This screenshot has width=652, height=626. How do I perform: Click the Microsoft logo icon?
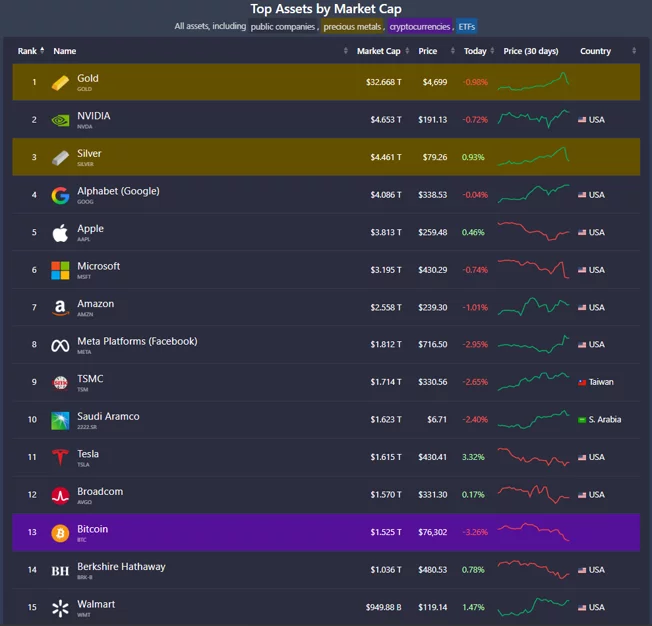click(60, 270)
